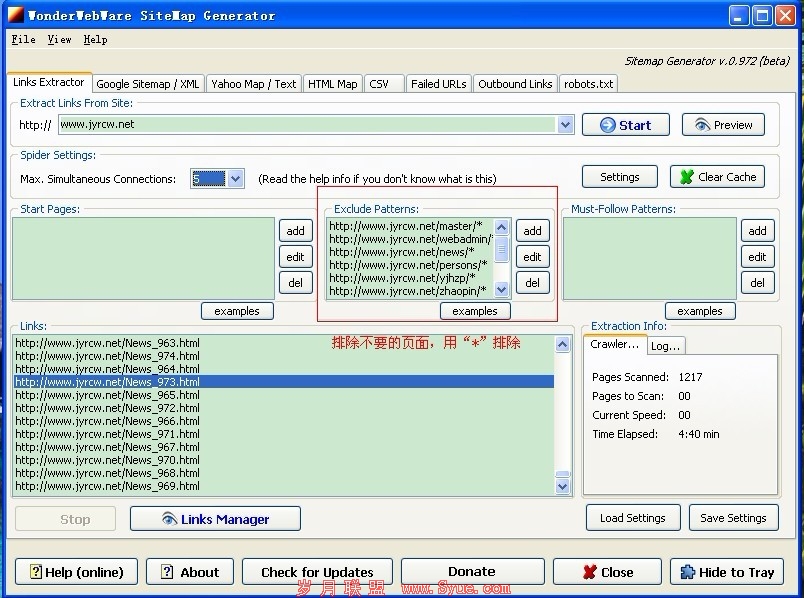Viewport: 804px width, 598px height.
Task: Switch to Outbound Links tab
Action: coord(515,84)
